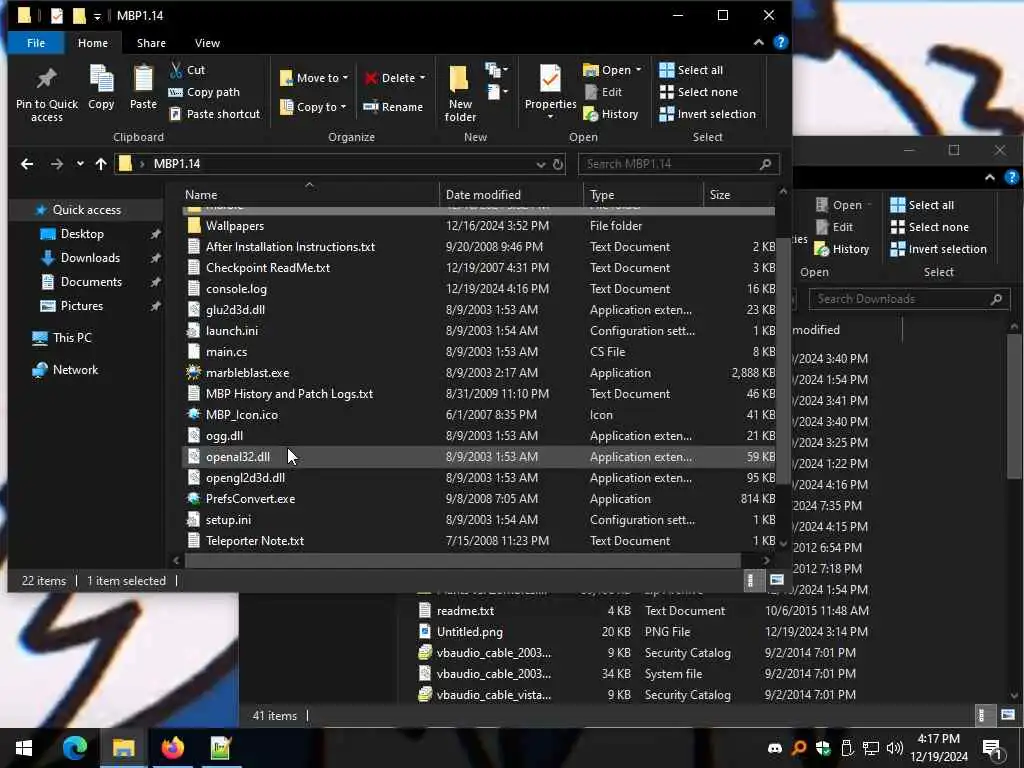Refresh the MBP1.14 folder view
1024x768 pixels.
[x=558, y=164]
